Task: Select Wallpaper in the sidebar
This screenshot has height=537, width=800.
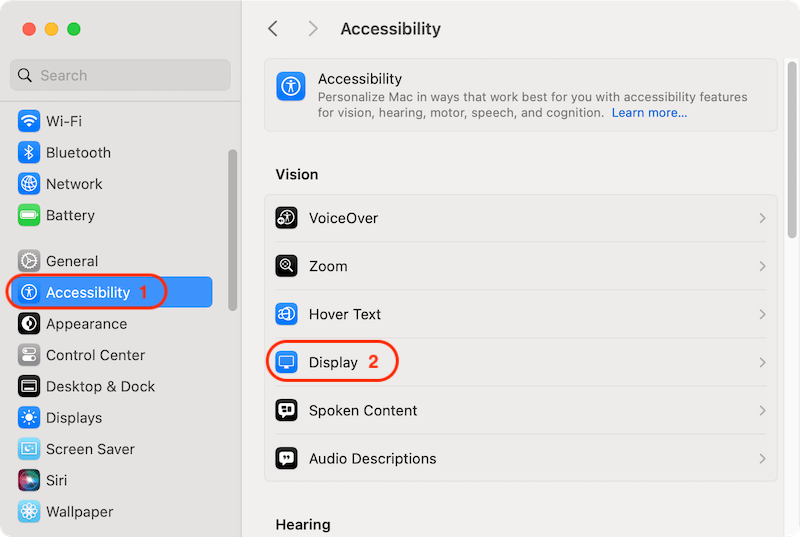Action: [x=79, y=511]
